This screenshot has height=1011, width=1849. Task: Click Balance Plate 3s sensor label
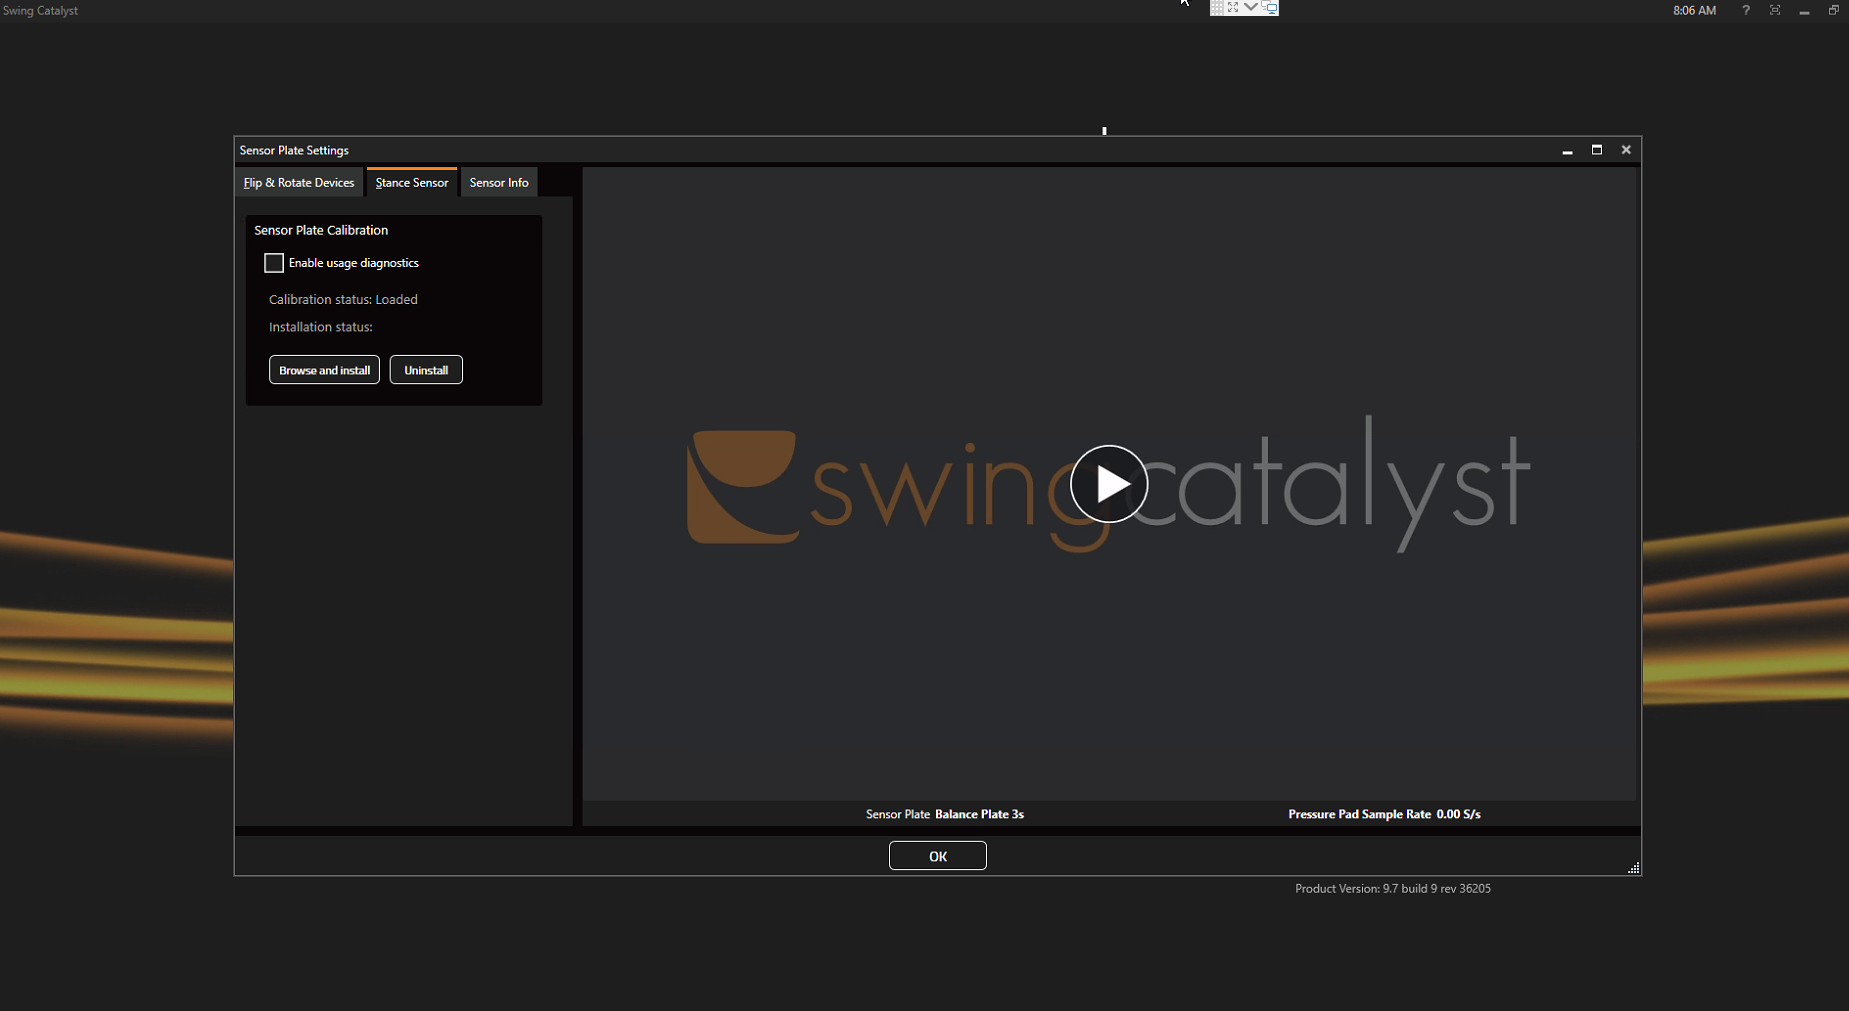click(979, 814)
